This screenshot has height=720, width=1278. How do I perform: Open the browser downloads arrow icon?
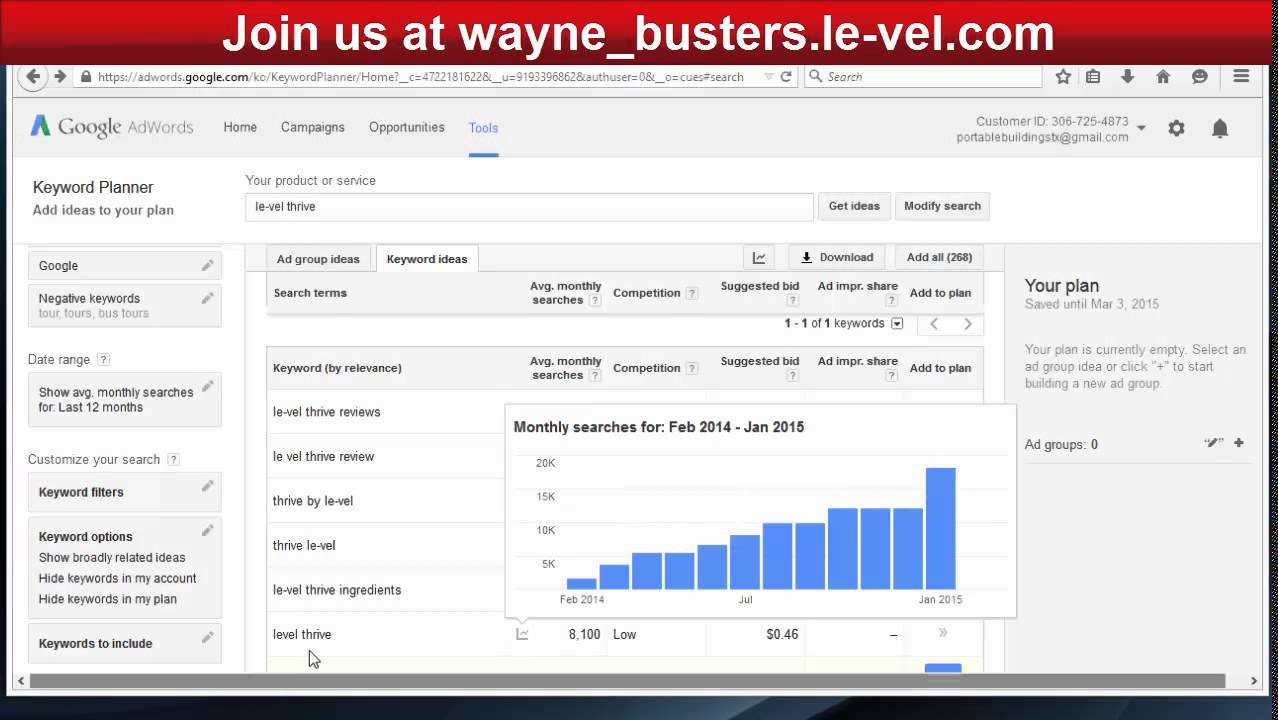[x=1127, y=77]
